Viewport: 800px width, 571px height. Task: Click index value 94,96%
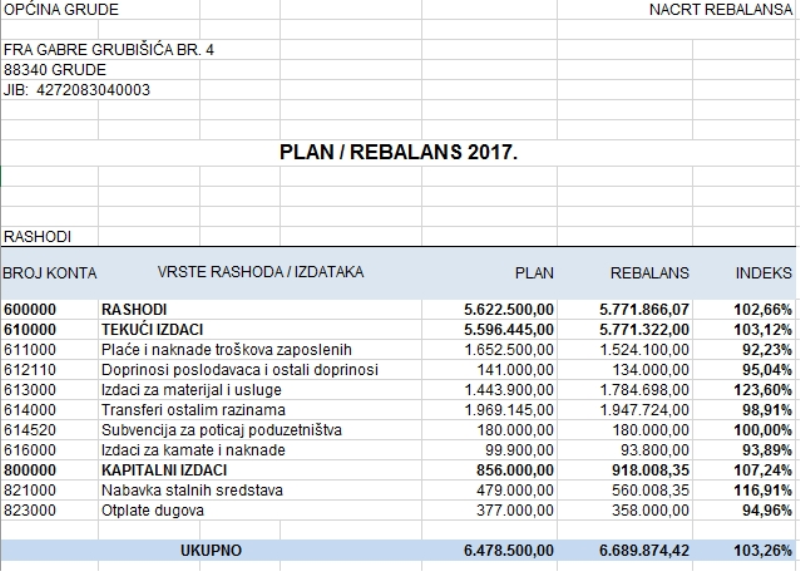coord(767,510)
